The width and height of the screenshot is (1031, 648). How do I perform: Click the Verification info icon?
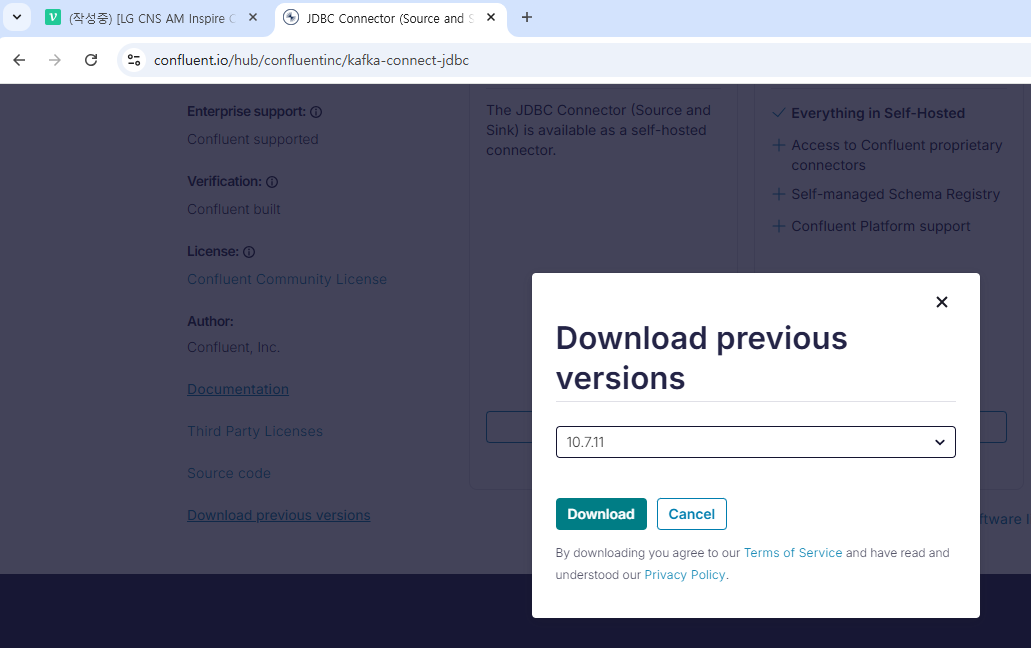click(272, 182)
